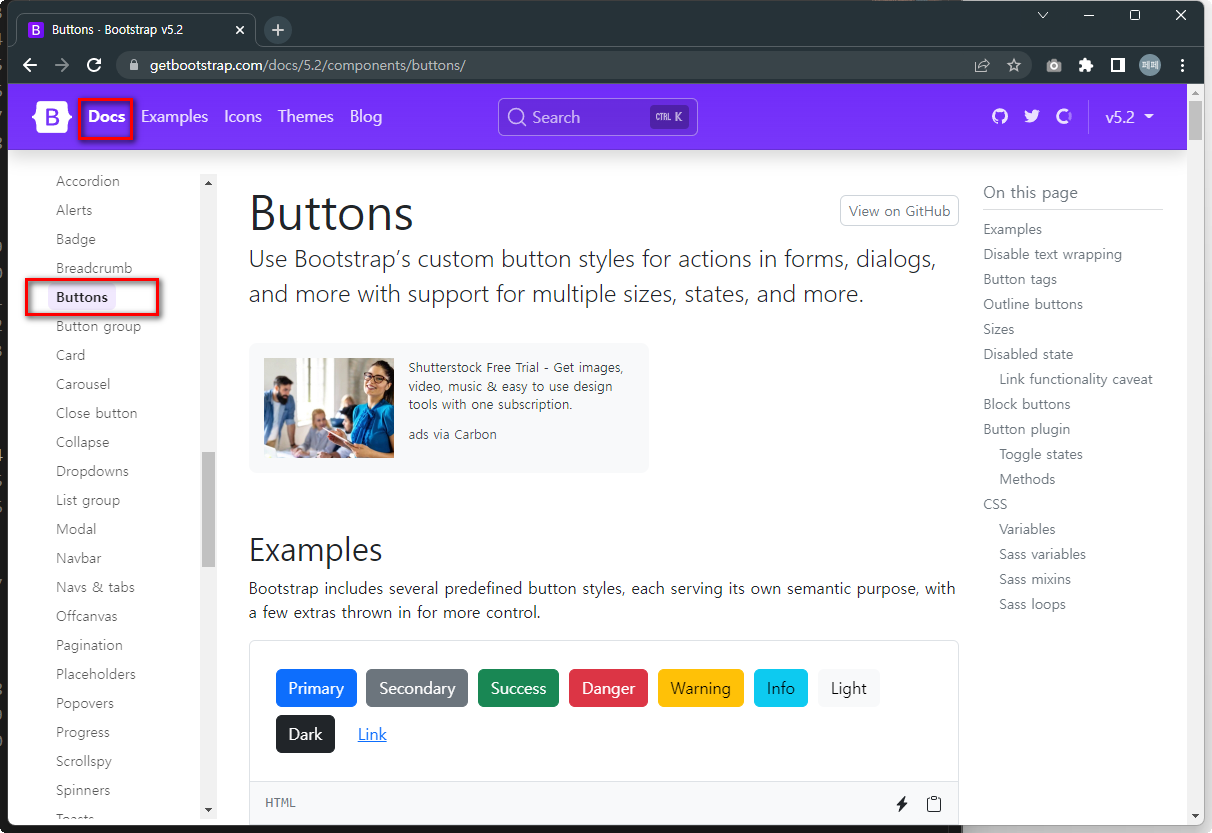Screen dimensions: 1212x833
Task: Click the page scrollbar down arrow
Action: point(1195,816)
